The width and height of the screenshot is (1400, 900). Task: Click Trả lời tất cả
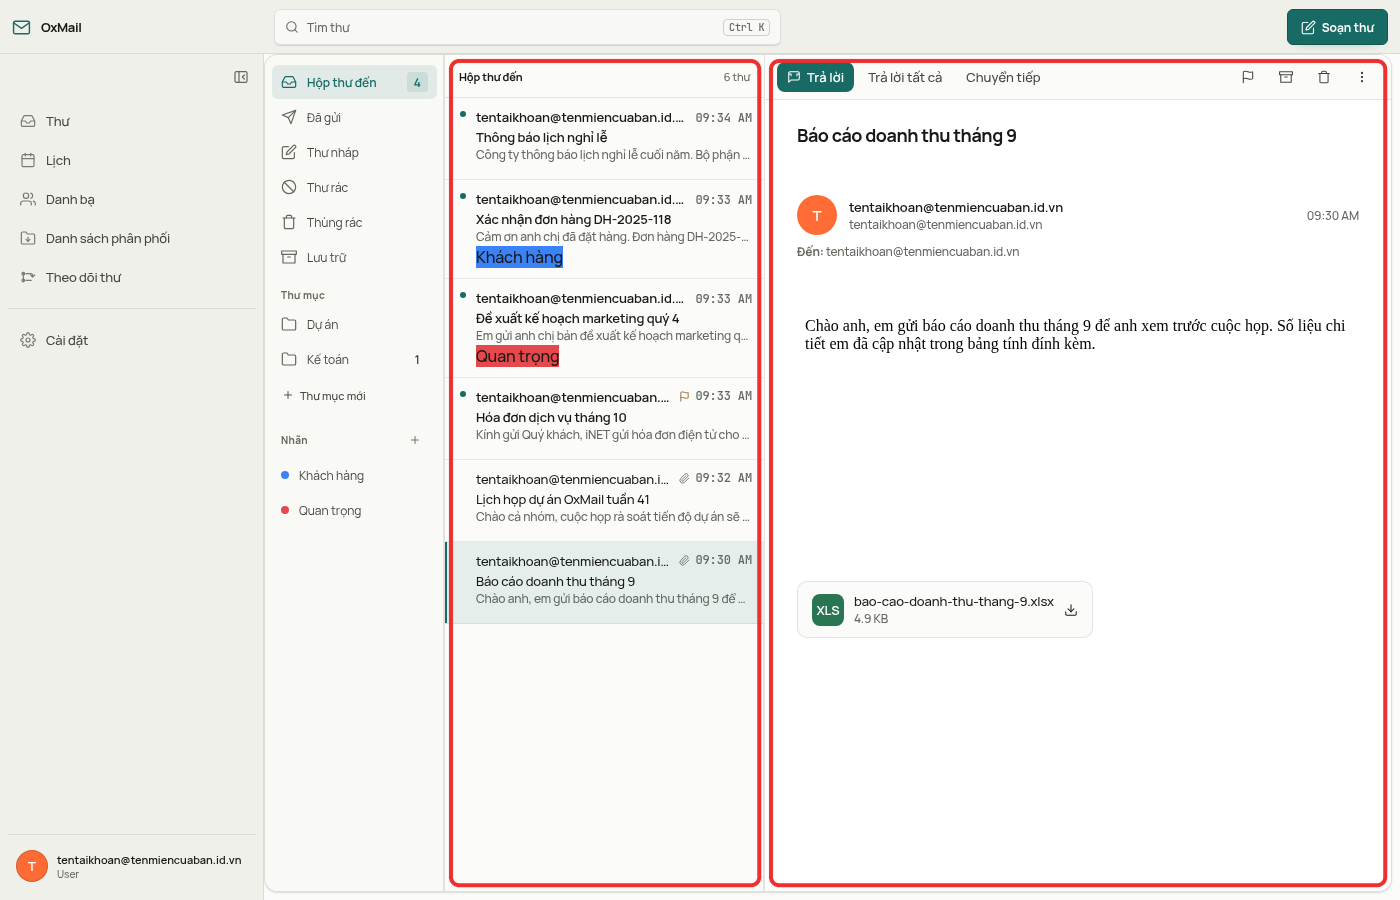[905, 77]
